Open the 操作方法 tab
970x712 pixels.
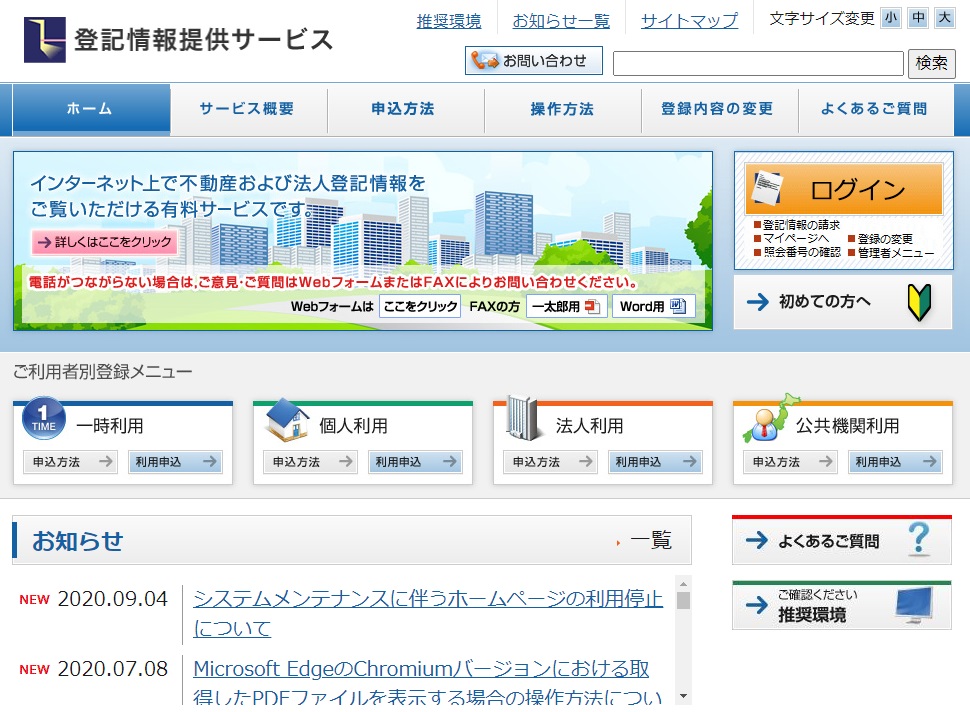pos(563,110)
